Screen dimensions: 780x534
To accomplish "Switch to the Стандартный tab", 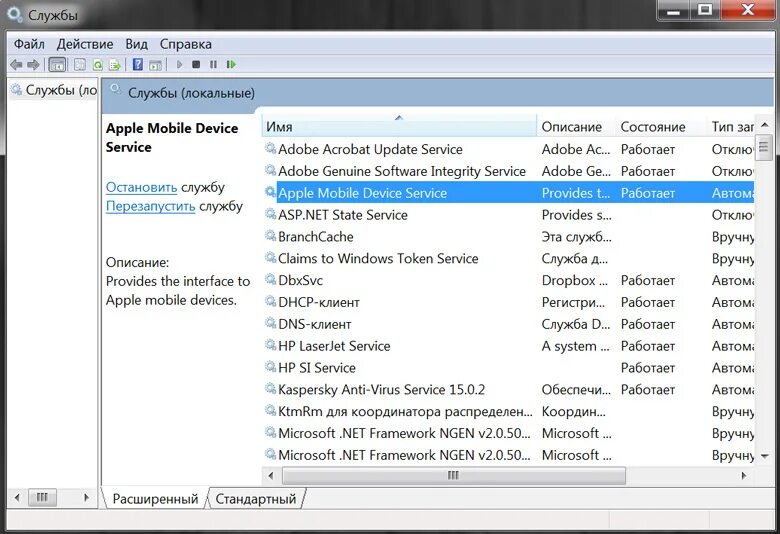I will tap(256, 498).
